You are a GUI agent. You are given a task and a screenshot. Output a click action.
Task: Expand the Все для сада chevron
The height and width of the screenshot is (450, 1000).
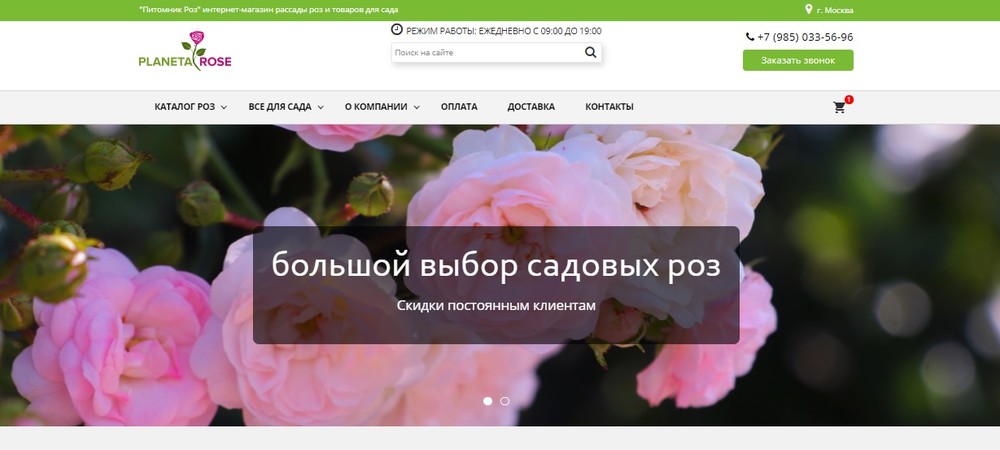[321, 108]
